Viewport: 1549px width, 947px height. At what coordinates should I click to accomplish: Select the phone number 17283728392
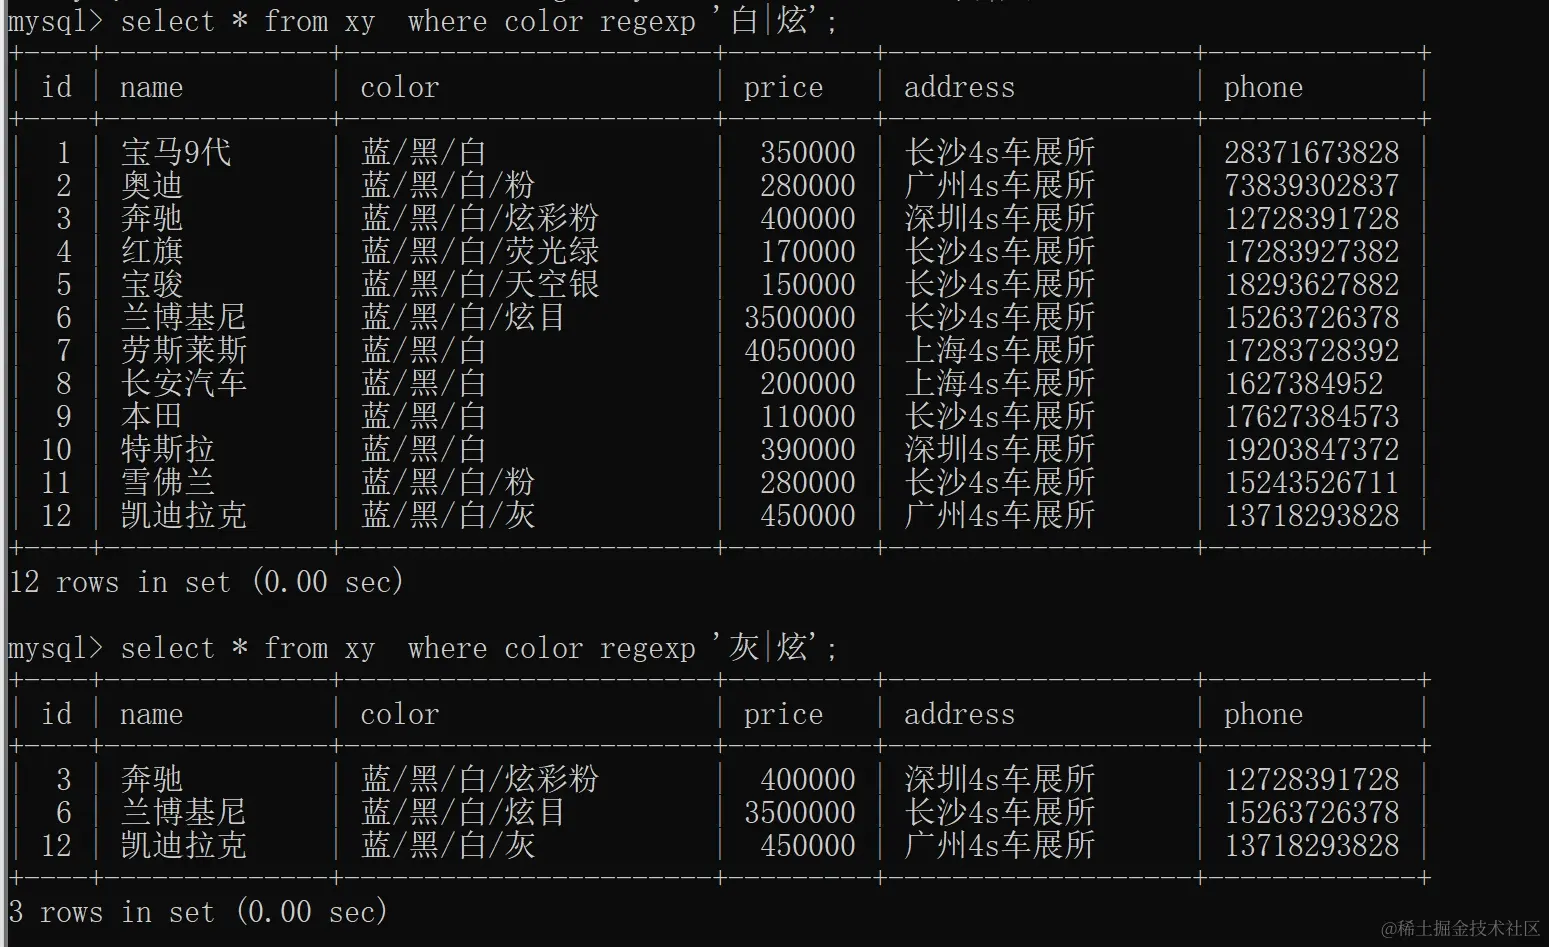coord(1312,350)
